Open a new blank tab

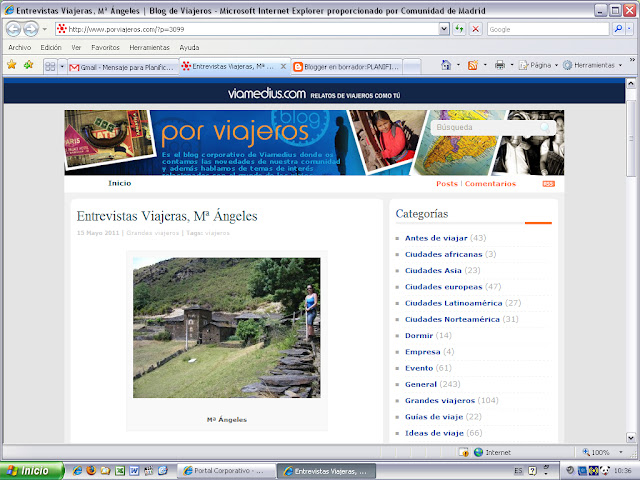tap(412, 67)
